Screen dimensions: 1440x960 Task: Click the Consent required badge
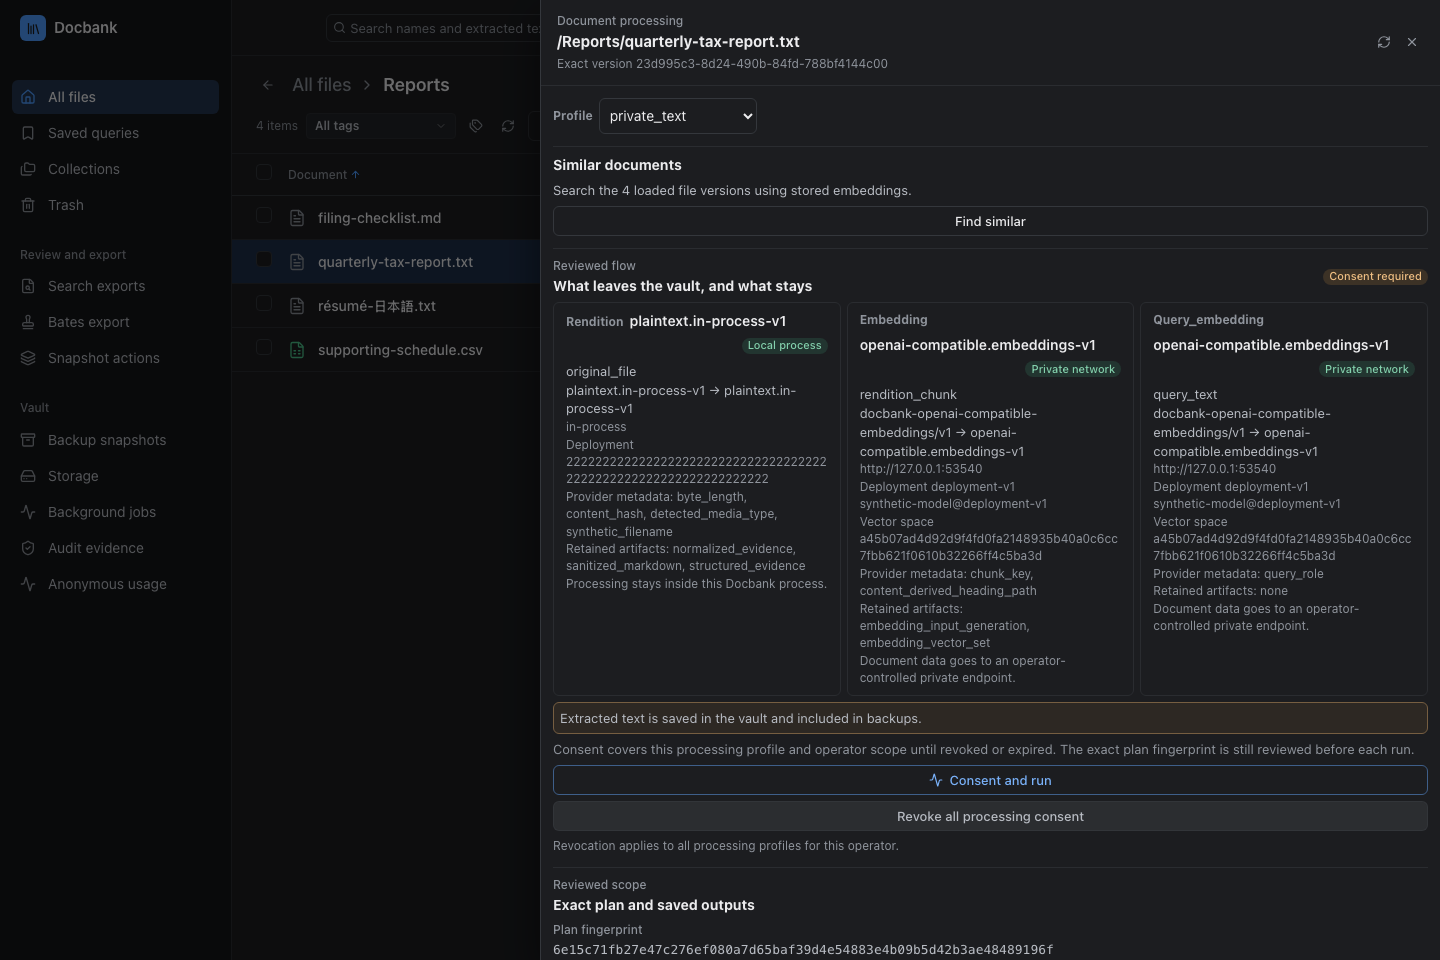[x=1375, y=276]
